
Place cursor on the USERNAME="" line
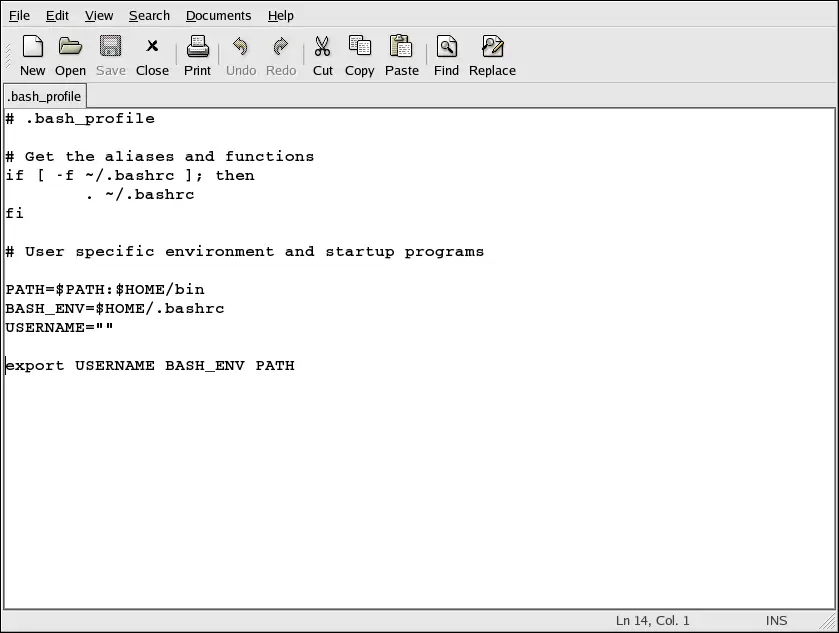(60, 327)
